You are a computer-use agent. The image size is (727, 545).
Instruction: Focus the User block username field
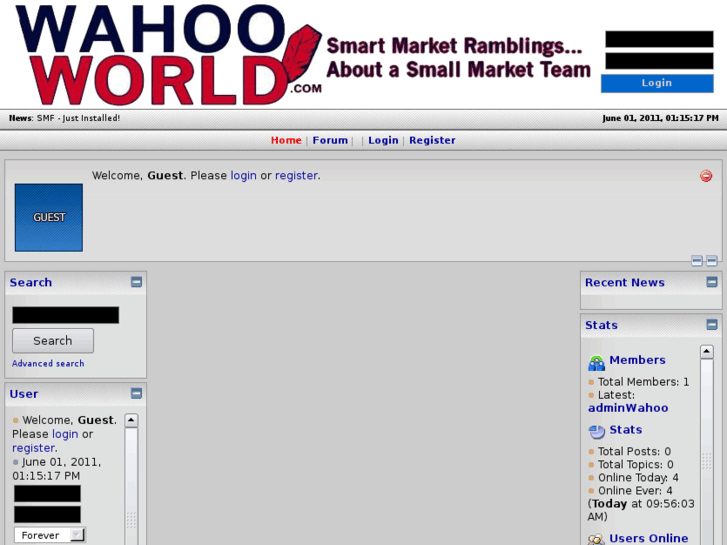point(47,494)
